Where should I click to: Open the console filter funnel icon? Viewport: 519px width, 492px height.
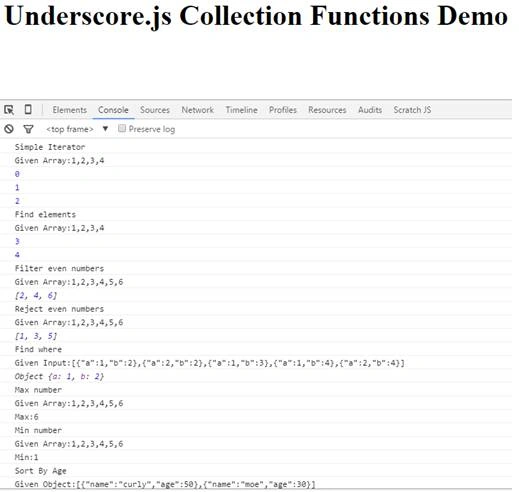(29, 129)
